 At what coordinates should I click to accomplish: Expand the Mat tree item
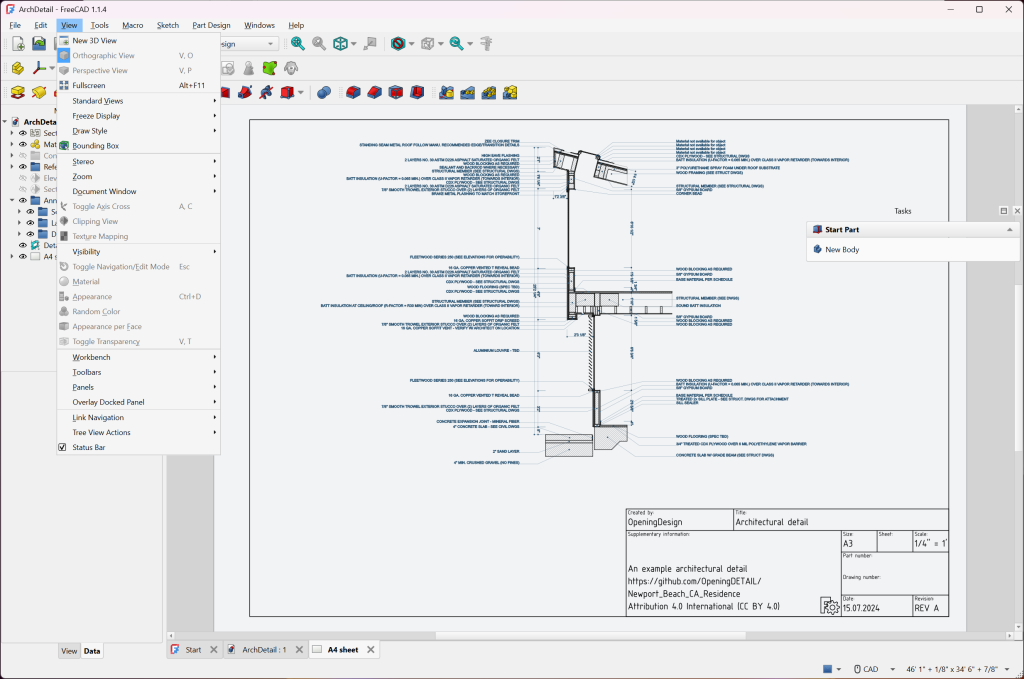point(12,144)
